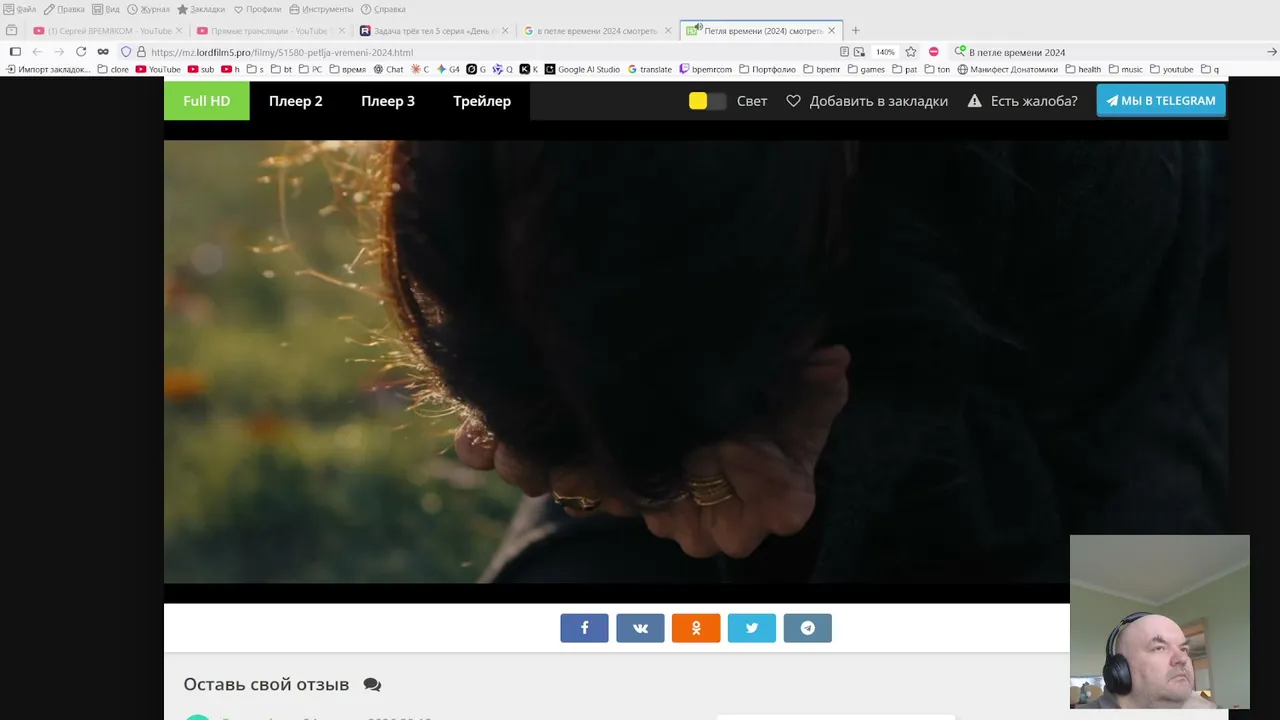Screen dimensions: 1280x720
Task: Open the время bookmarks folder
Action: click(348, 70)
